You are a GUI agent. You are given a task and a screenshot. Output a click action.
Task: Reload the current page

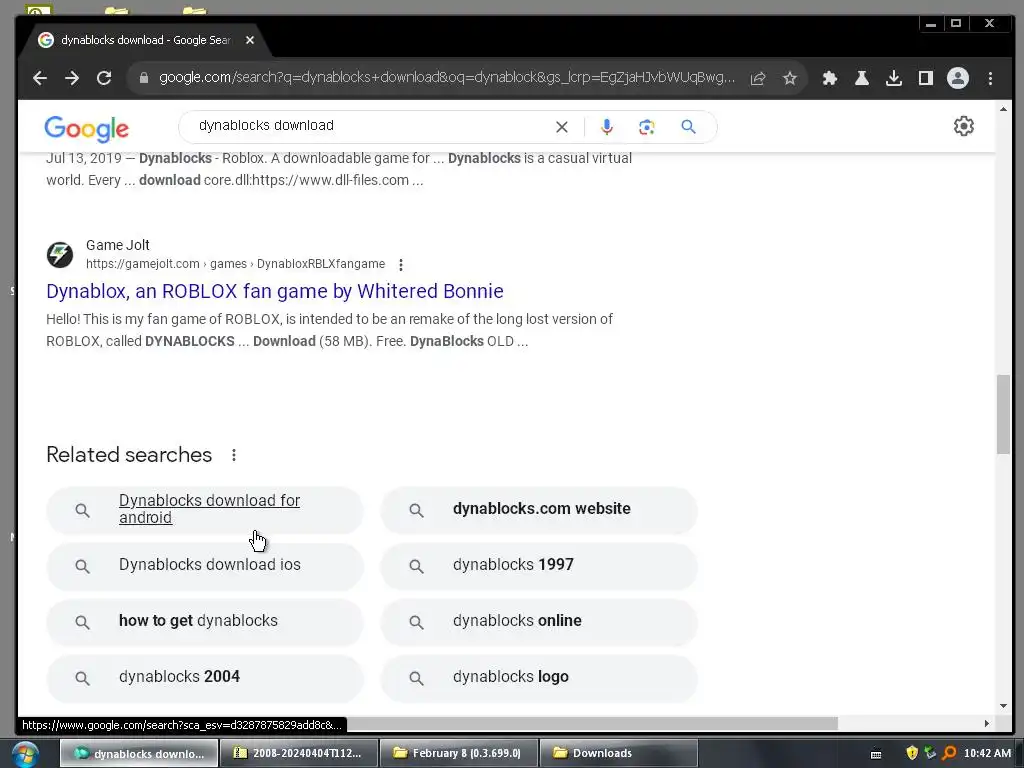point(104,78)
